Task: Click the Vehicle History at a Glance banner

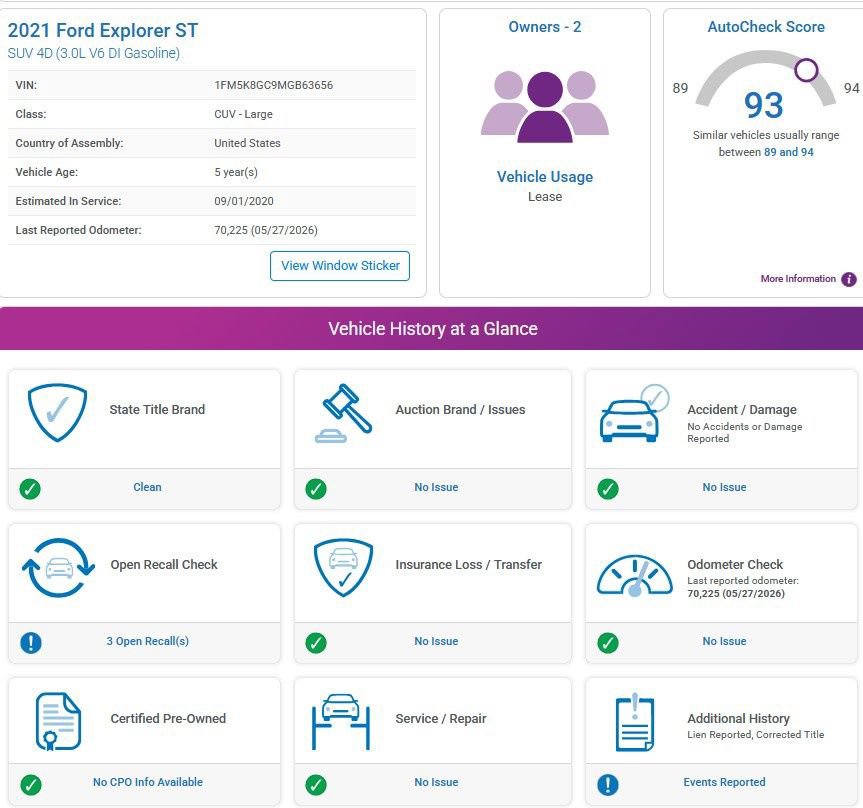Action: pos(432,329)
